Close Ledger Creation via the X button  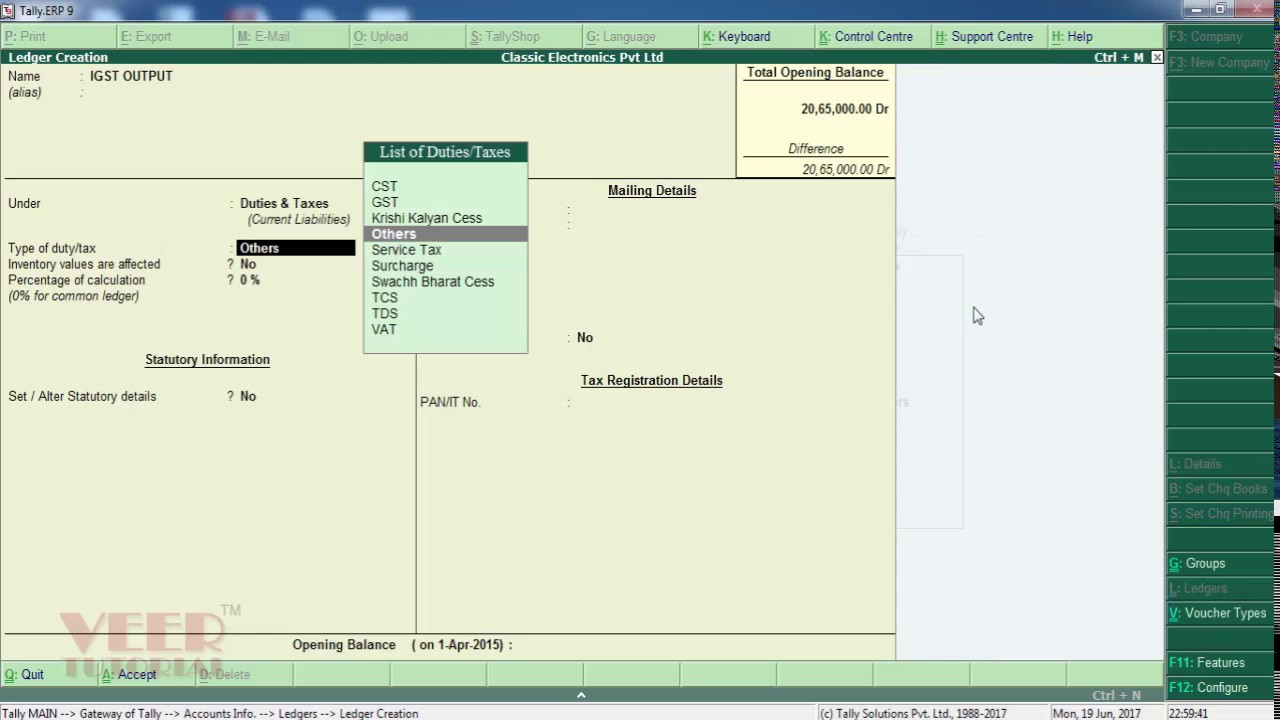point(1157,58)
